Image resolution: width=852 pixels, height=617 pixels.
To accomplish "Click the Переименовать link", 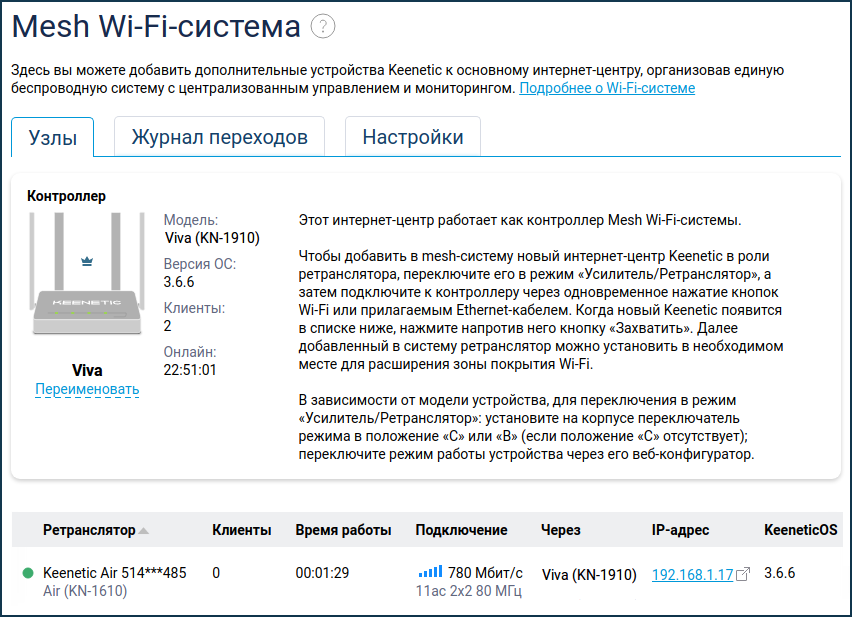I will (x=87, y=389).
